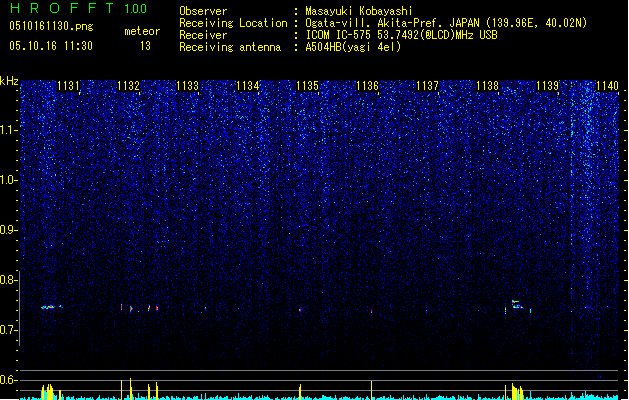Click the meteor label
This screenshot has width=629, height=400.
coord(142,31)
